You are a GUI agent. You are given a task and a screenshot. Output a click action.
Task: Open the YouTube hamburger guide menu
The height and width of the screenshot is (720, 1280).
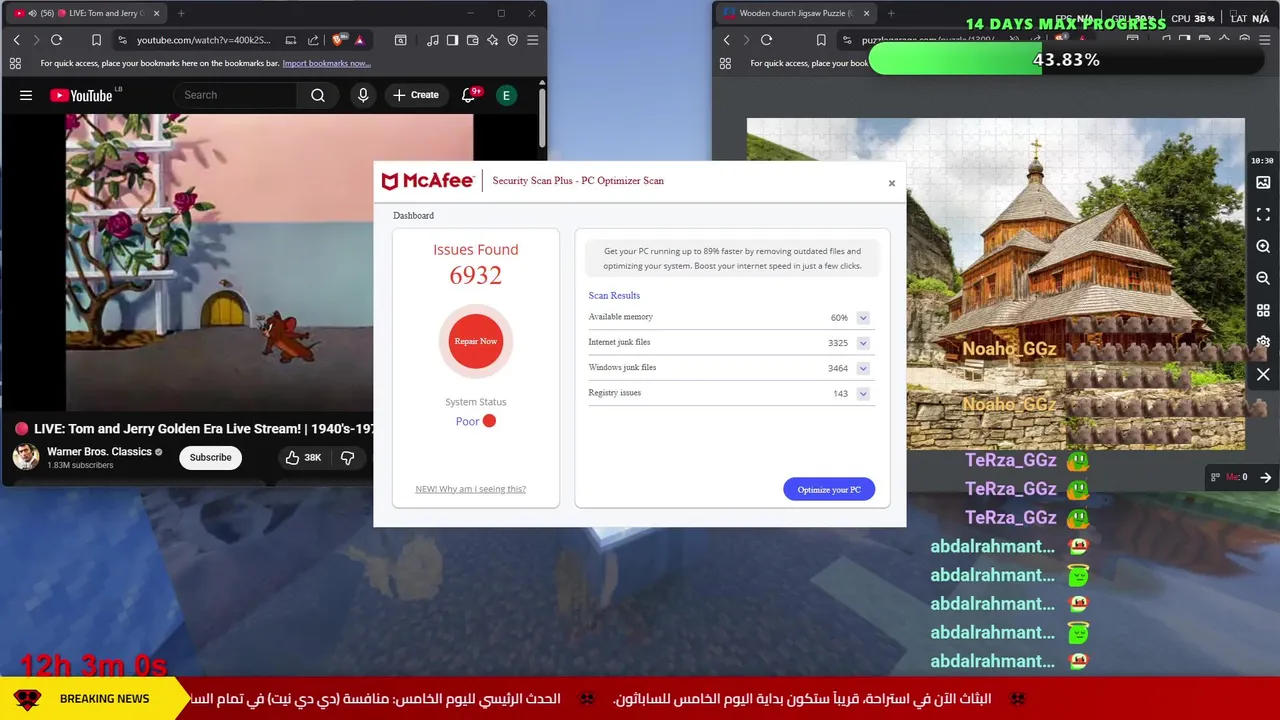26,95
